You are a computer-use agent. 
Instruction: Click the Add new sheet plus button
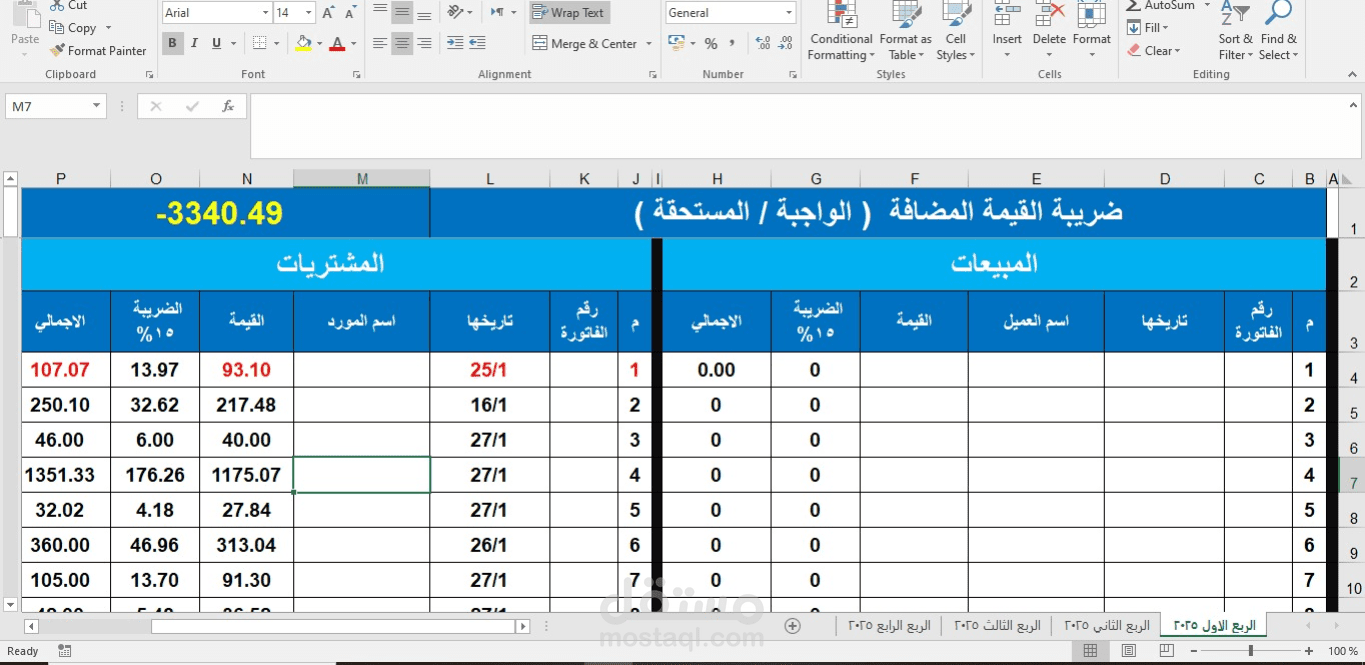click(x=793, y=626)
